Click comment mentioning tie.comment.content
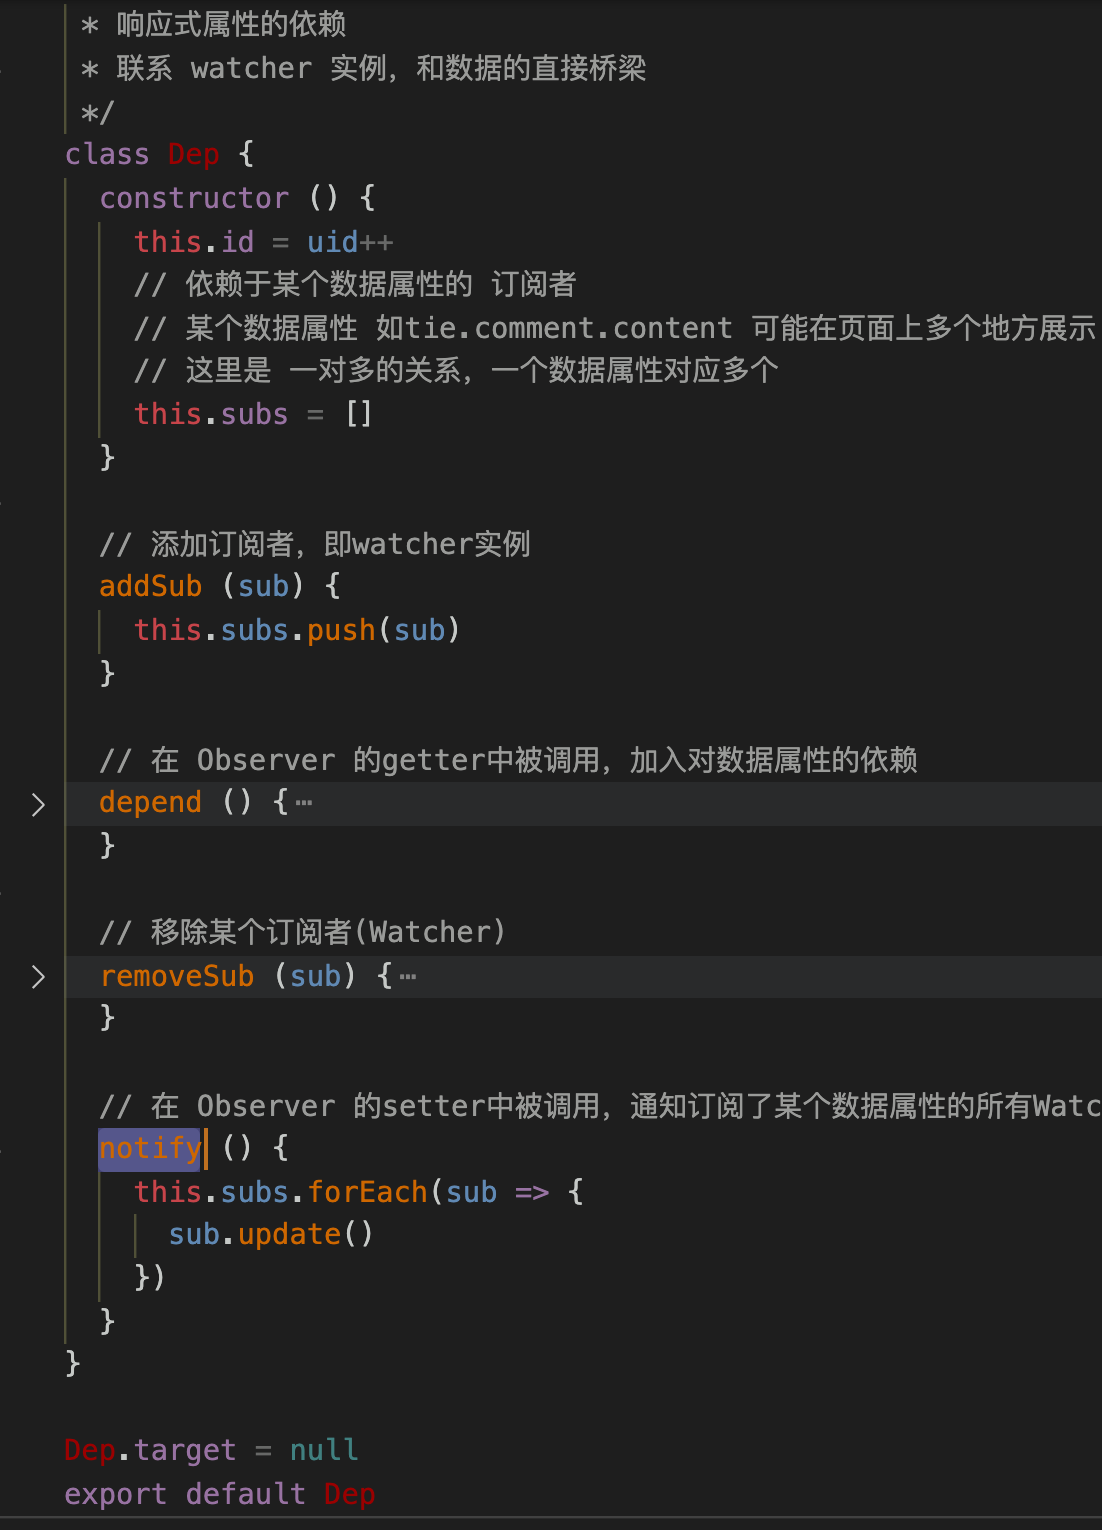Viewport: 1102px width, 1530px height. coord(615,328)
